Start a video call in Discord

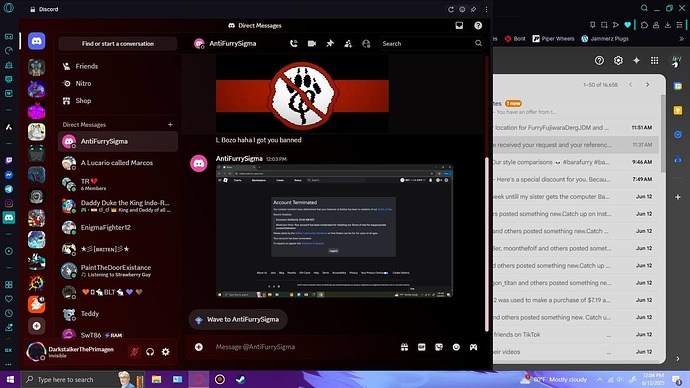[312, 44]
